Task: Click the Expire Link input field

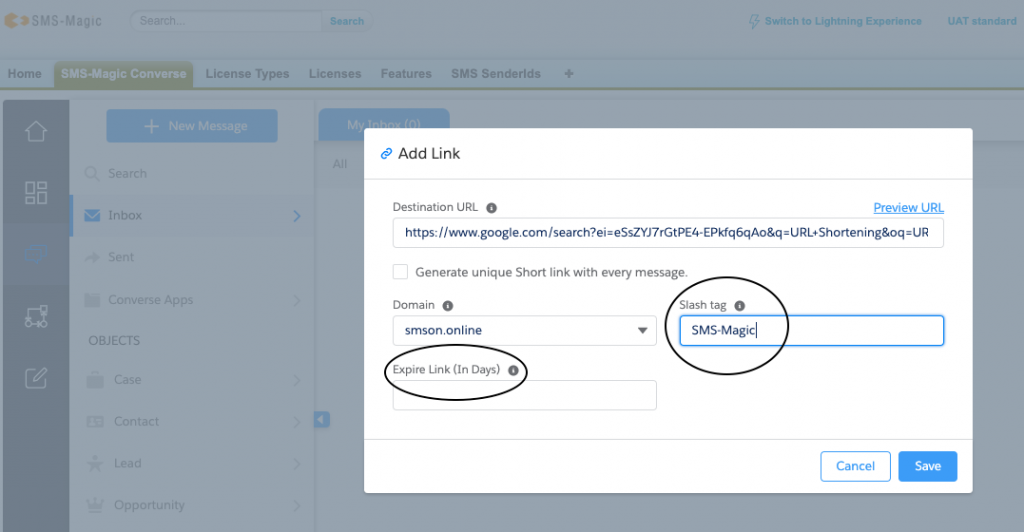Action: coord(524,396)
